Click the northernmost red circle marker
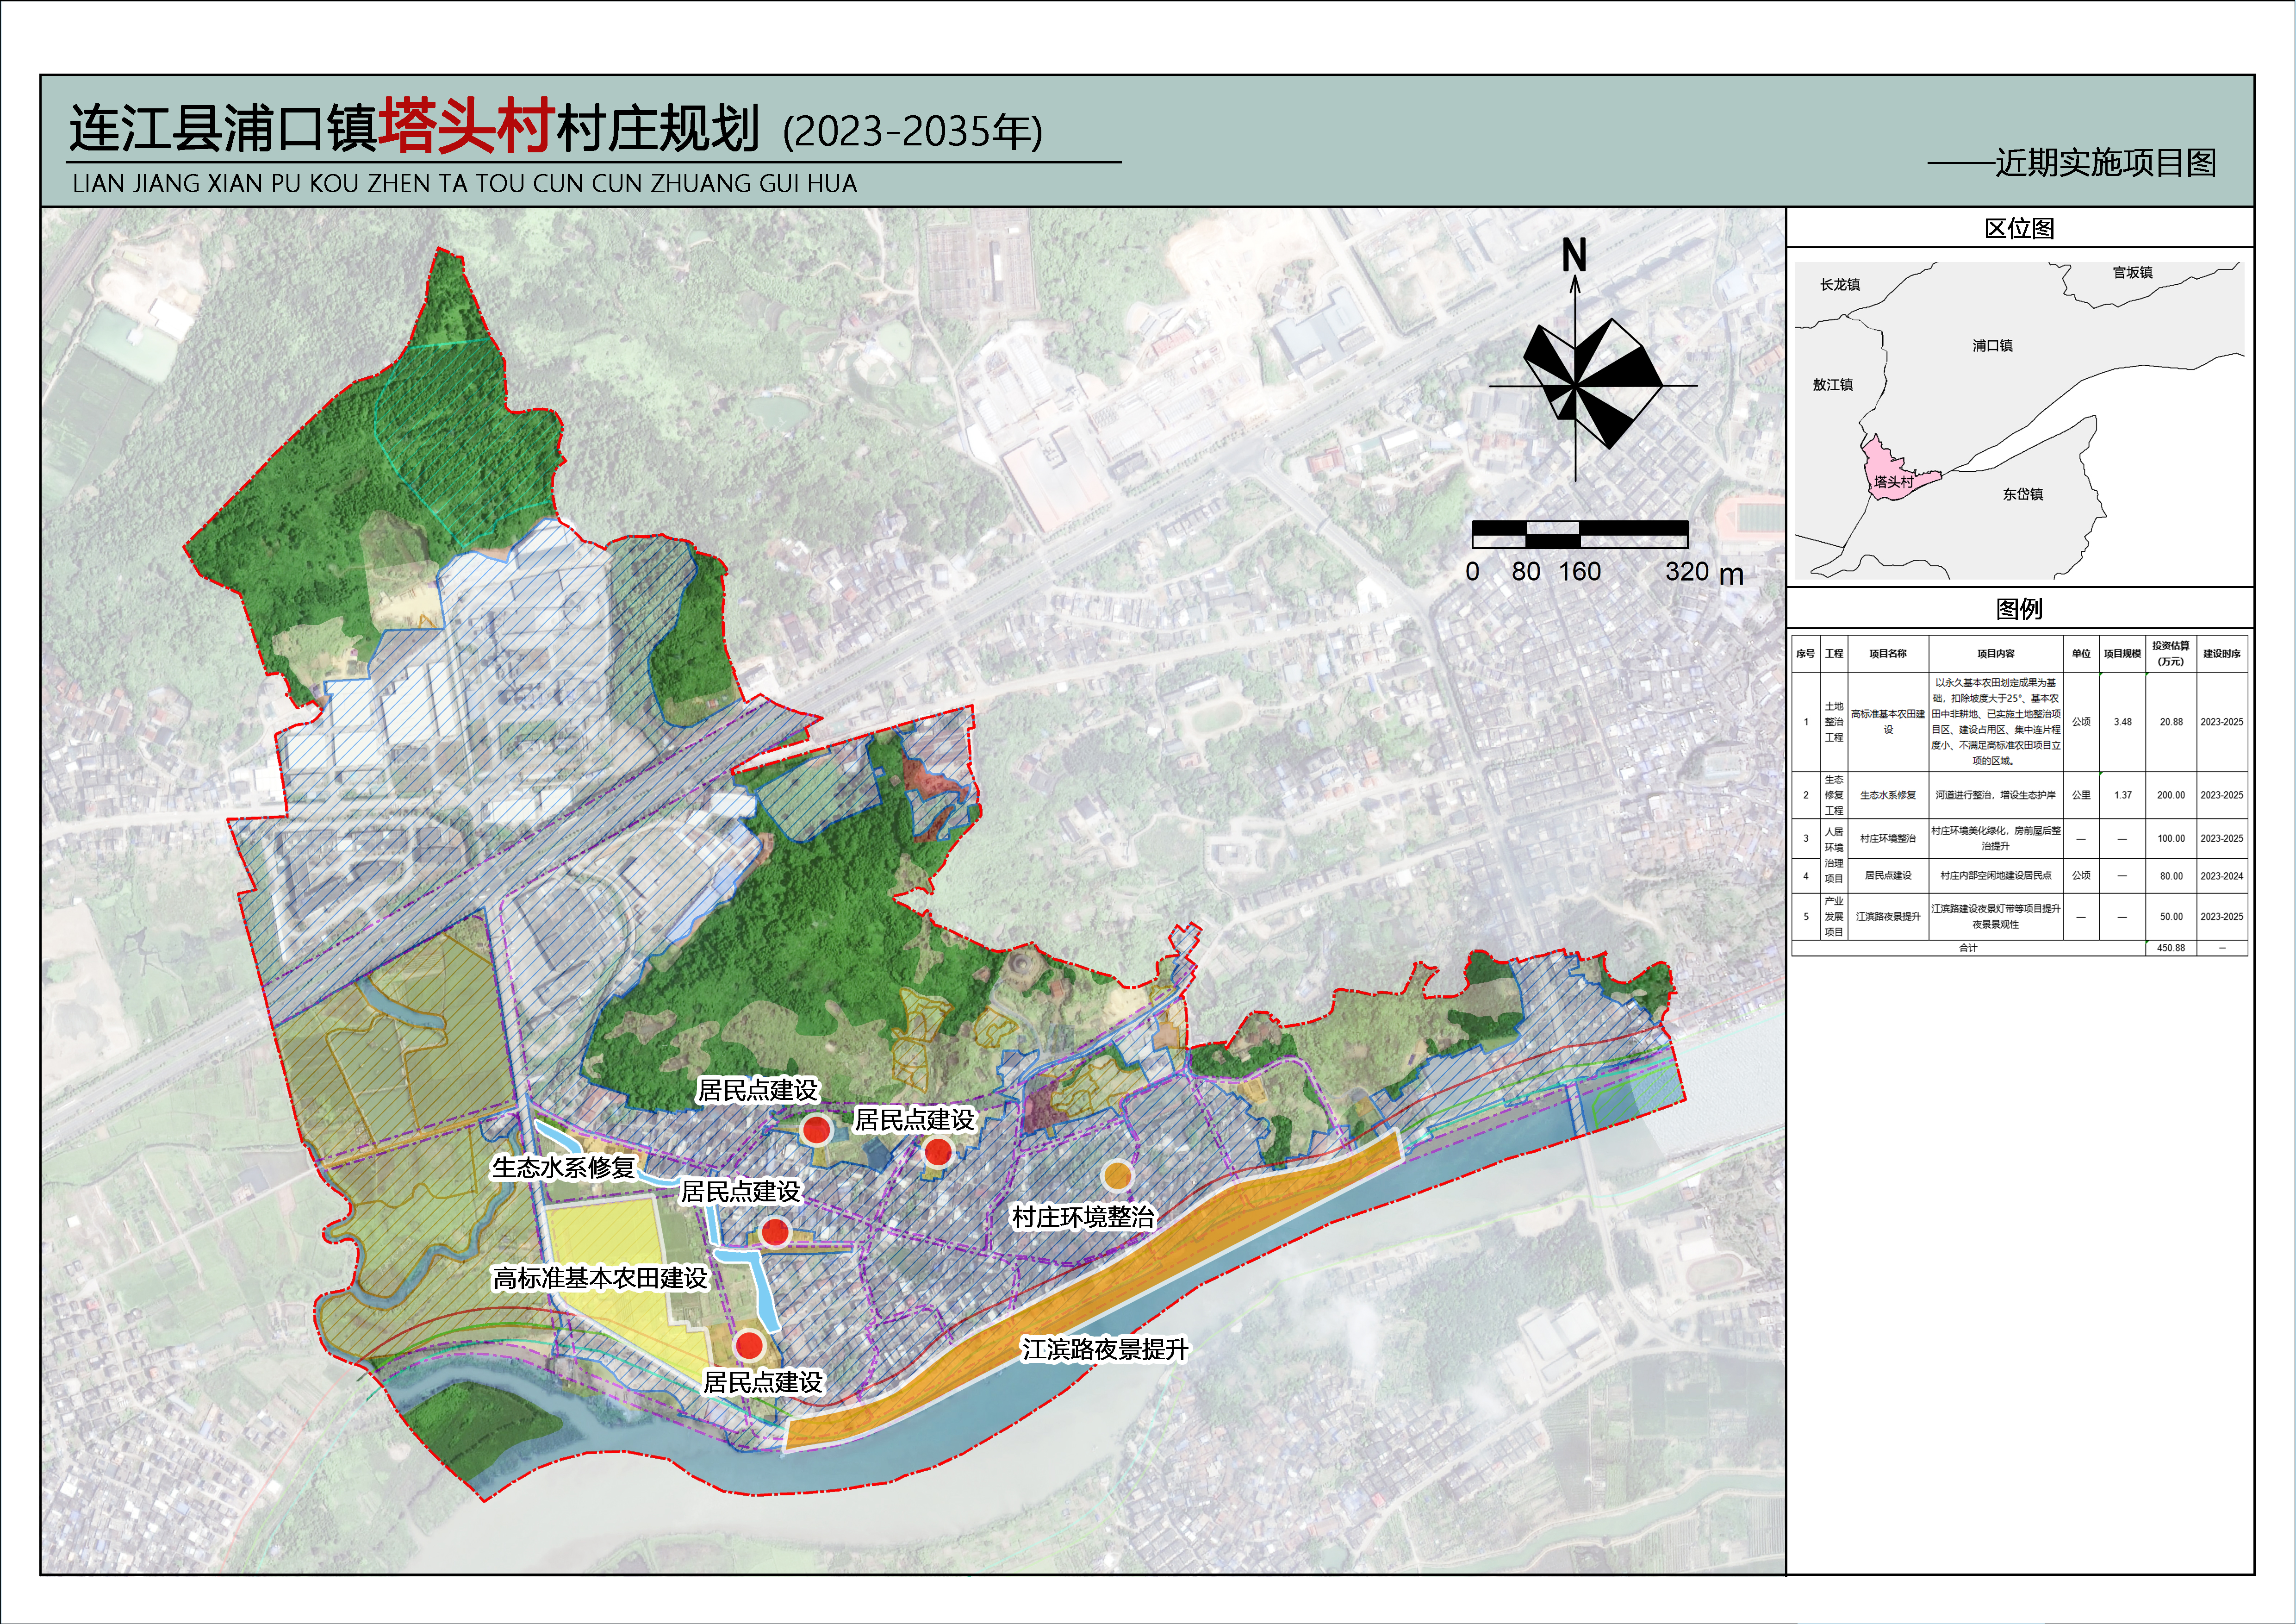 click(817, 1130)
